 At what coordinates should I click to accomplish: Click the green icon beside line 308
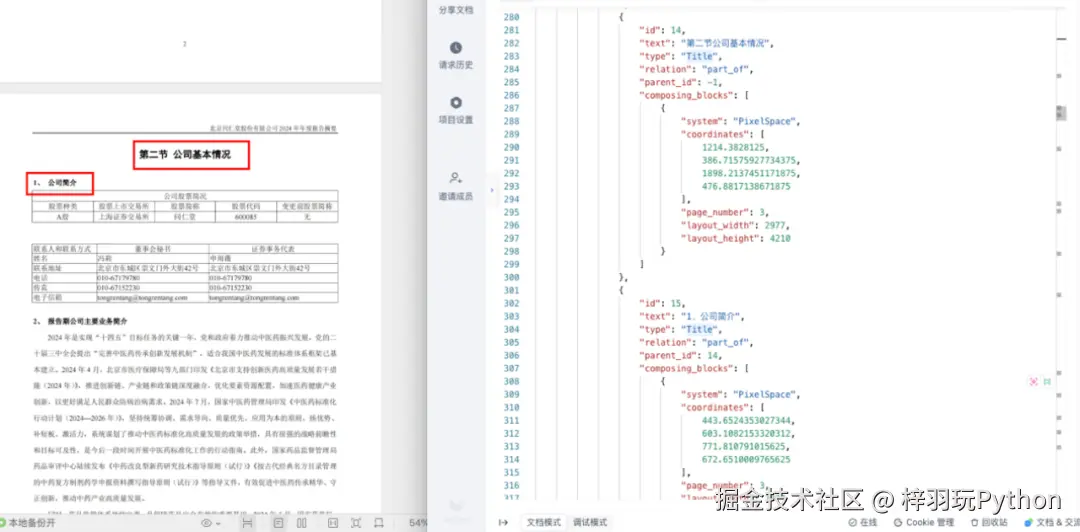(1047, 382)
